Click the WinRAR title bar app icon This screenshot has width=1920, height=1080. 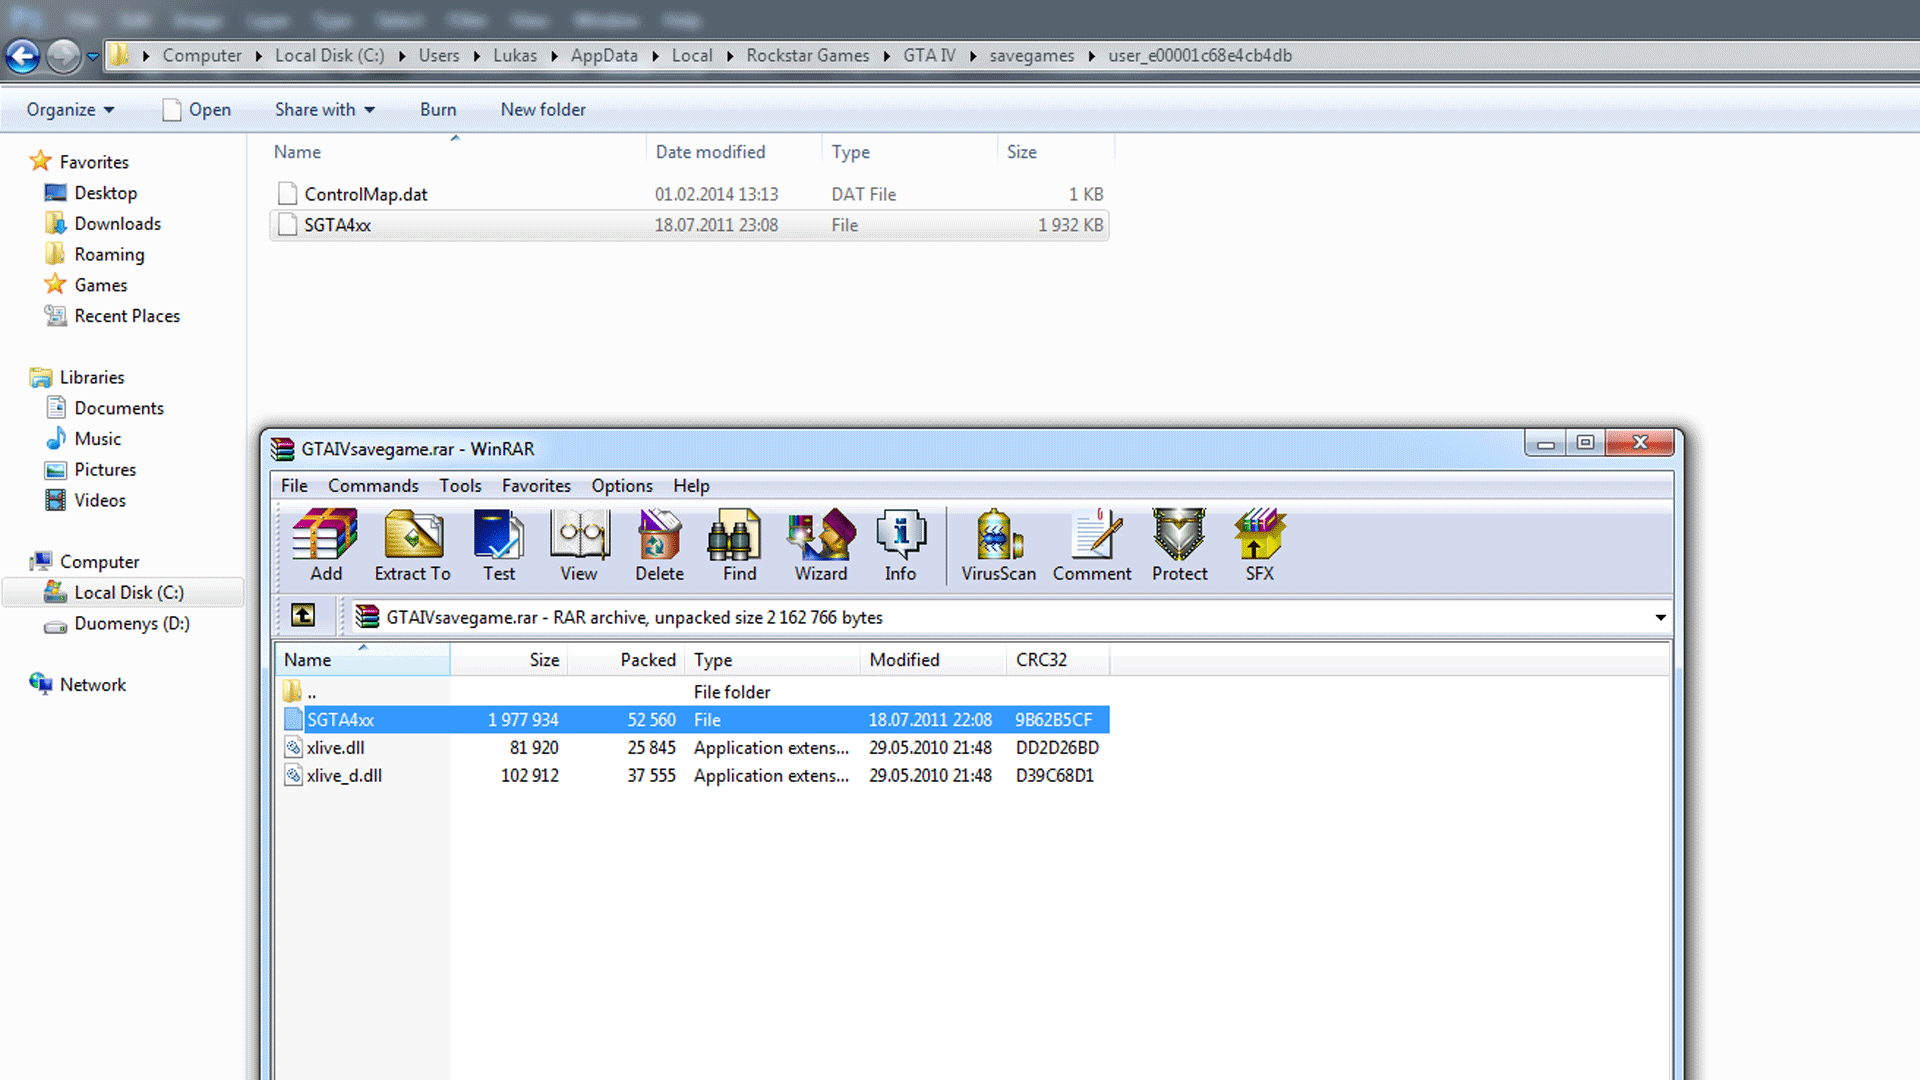tap(283, 449)
